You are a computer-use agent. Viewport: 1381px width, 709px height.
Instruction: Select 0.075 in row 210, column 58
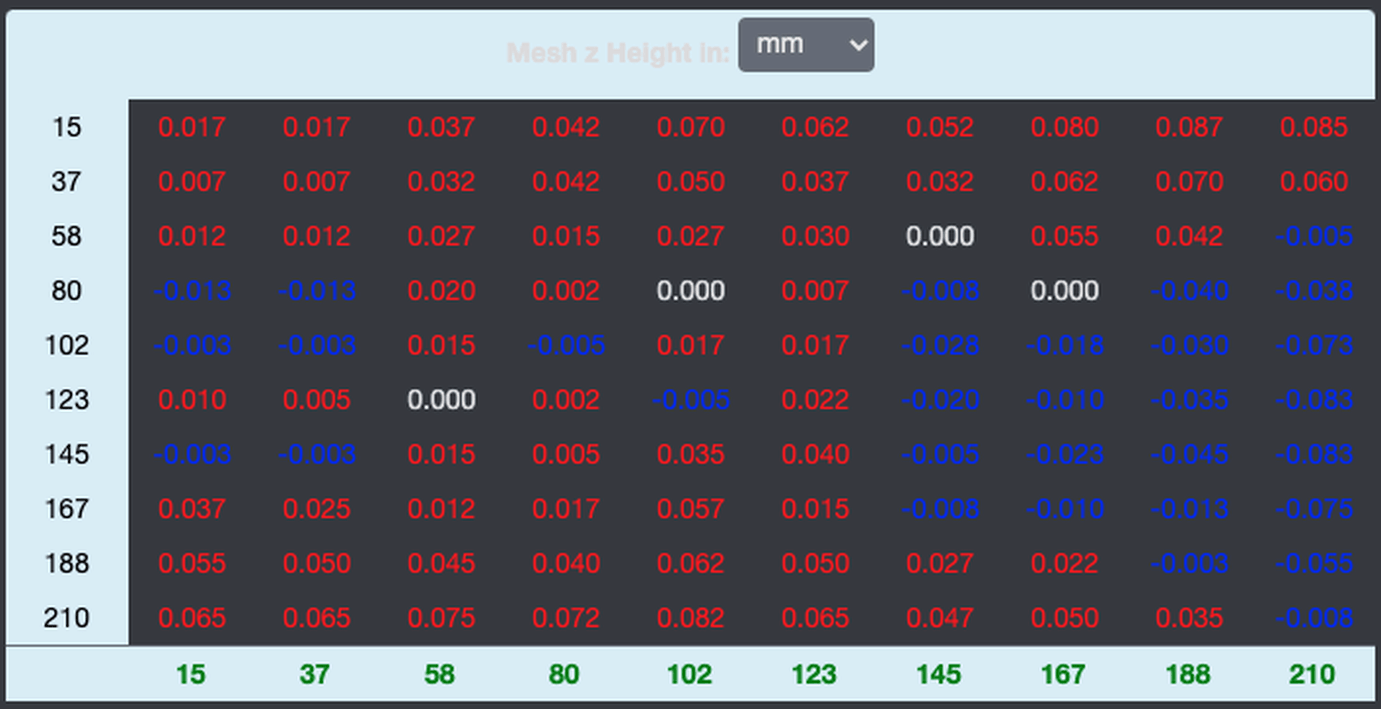click(x=442, y=618)
